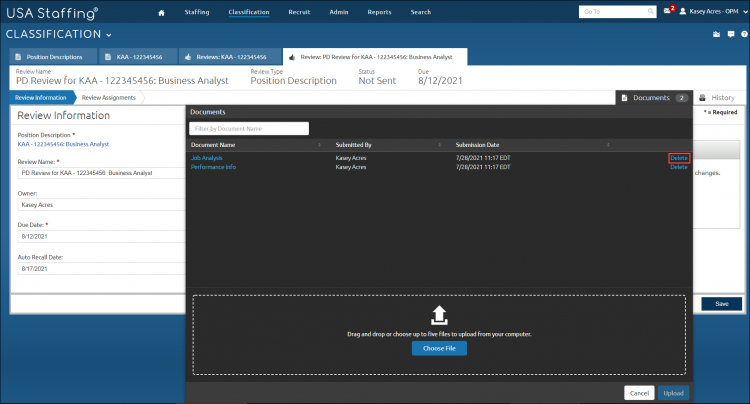Switch to the KAA - 122345456 tab
750x404 pixels.
138,57
